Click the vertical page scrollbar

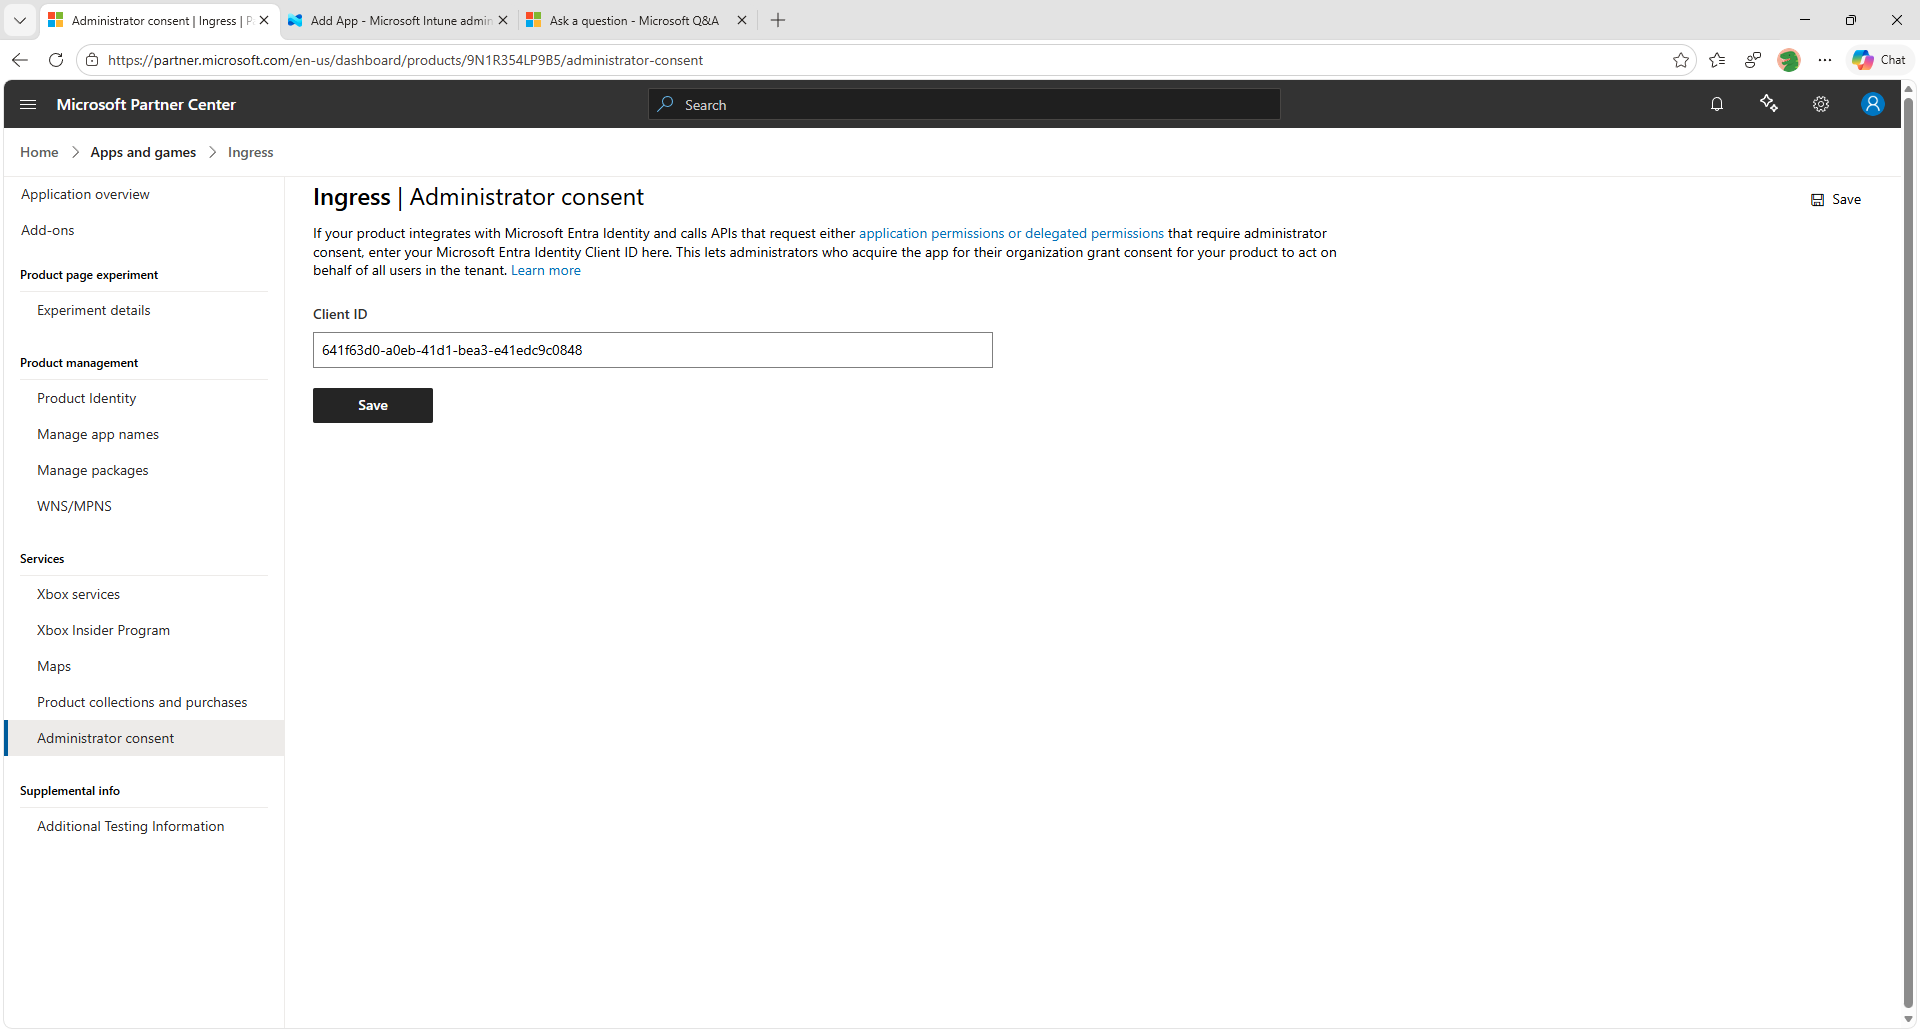click(1908, 553)
